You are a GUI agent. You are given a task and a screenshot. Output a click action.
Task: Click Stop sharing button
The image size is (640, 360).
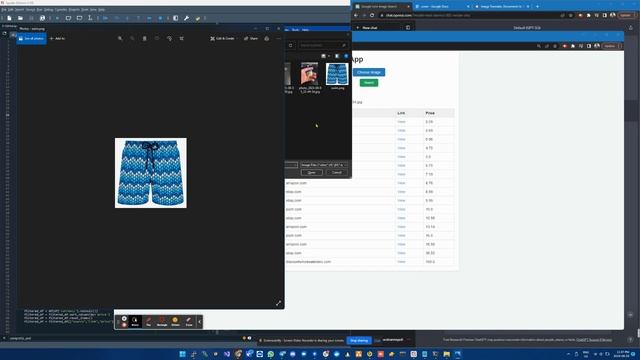[359, 340]
